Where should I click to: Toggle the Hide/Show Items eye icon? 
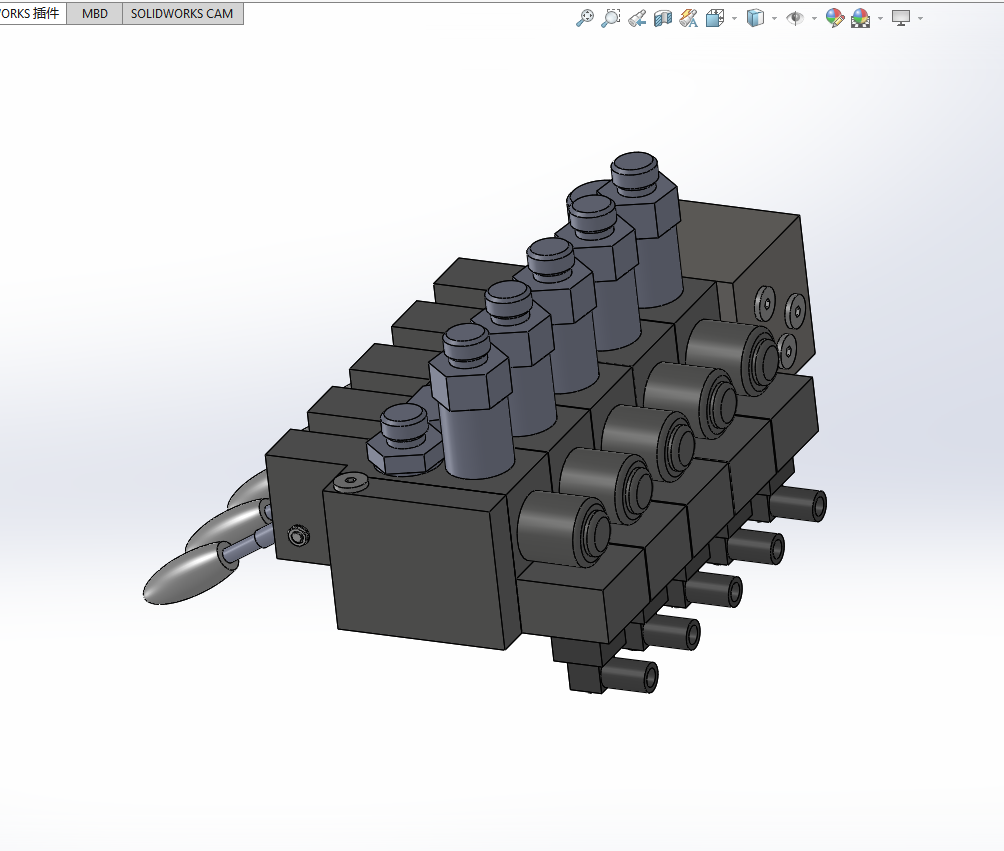pos(795,18)
